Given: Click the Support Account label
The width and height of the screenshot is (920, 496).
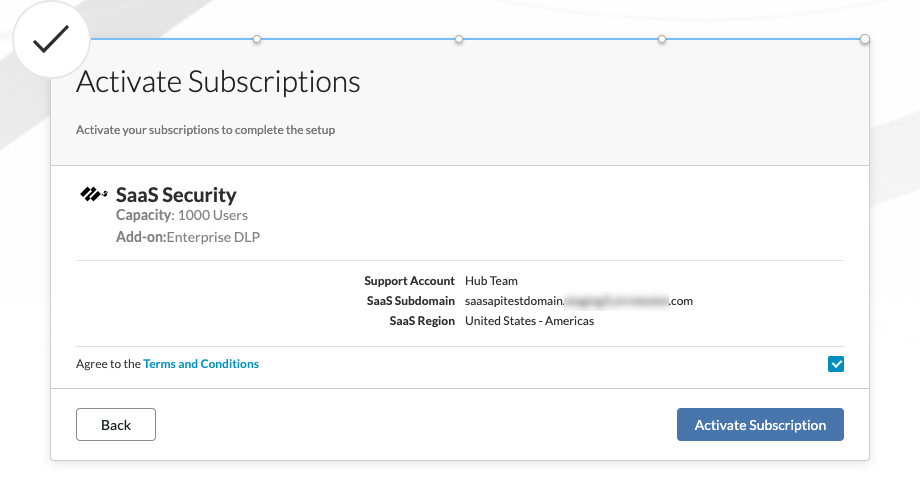Looking at the screenshot, I should (x=409, y=281).
